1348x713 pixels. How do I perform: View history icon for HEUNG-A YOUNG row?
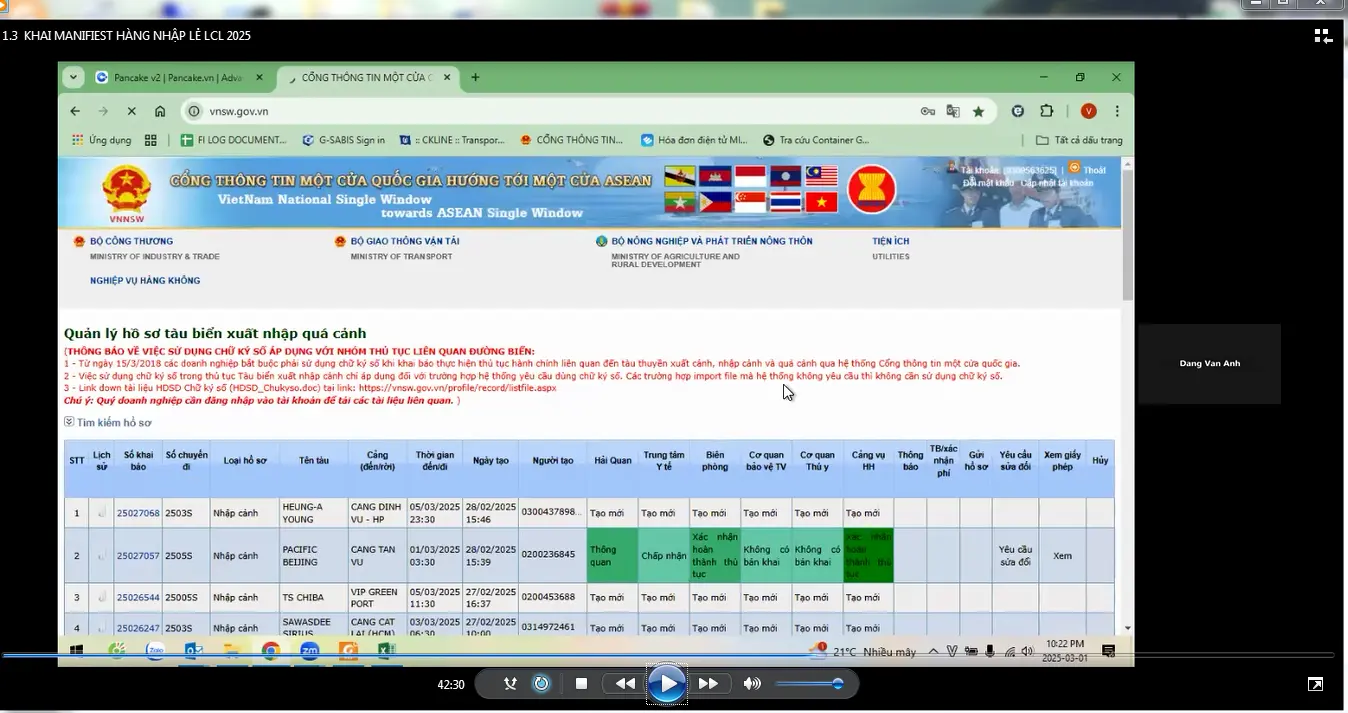101,513
